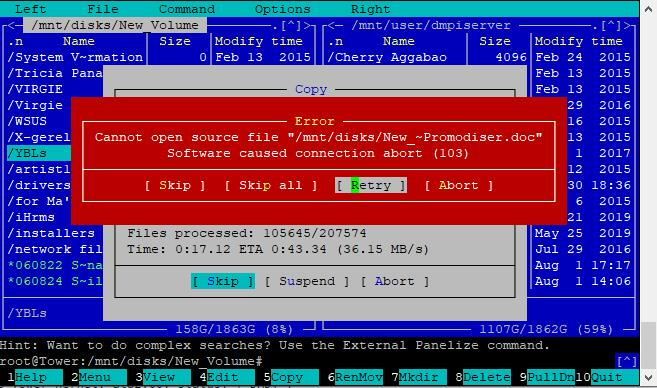The image size is (657, 388).
Task: Open the File menu
Action: [x=103, y=9]
